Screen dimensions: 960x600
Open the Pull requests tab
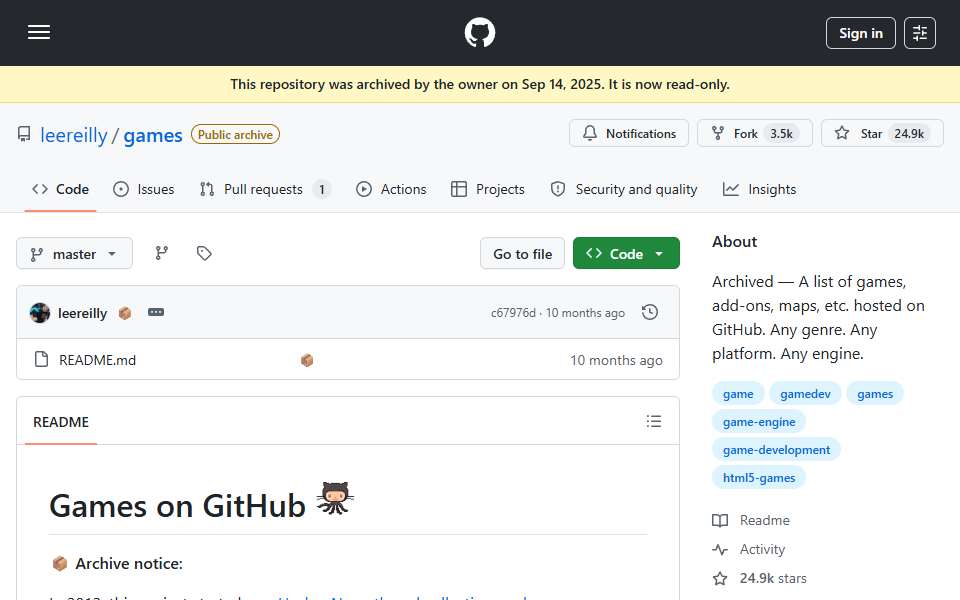264,189
